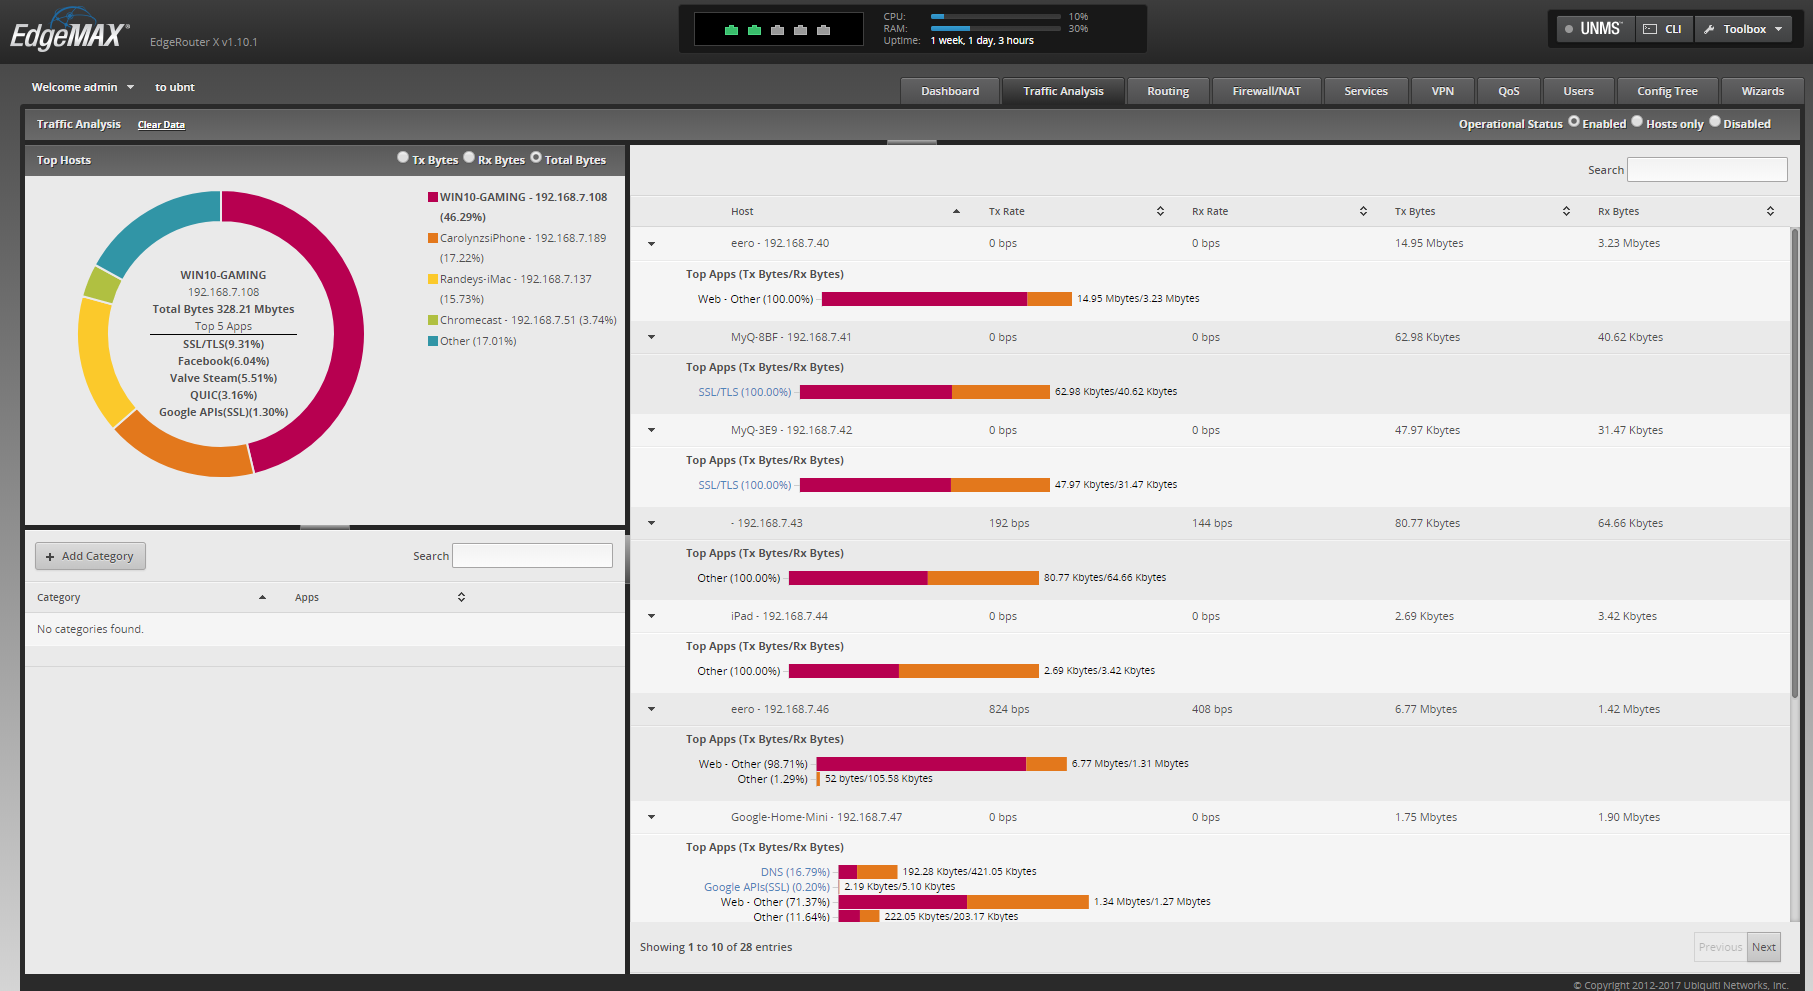Image resolution: width=1813 pixels, height=991 pixels.
Task: Sort by Host column arrow
Action: [956, 212]
